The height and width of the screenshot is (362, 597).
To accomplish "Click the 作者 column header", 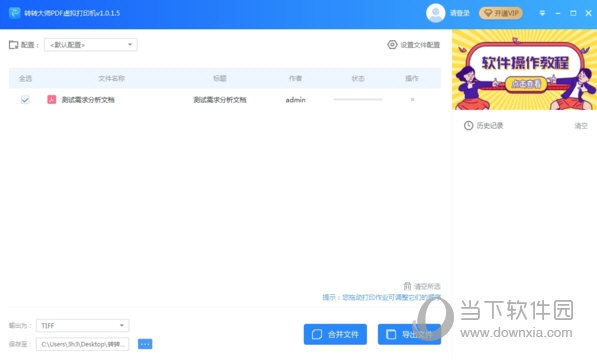I will click(x=295, y=78).
